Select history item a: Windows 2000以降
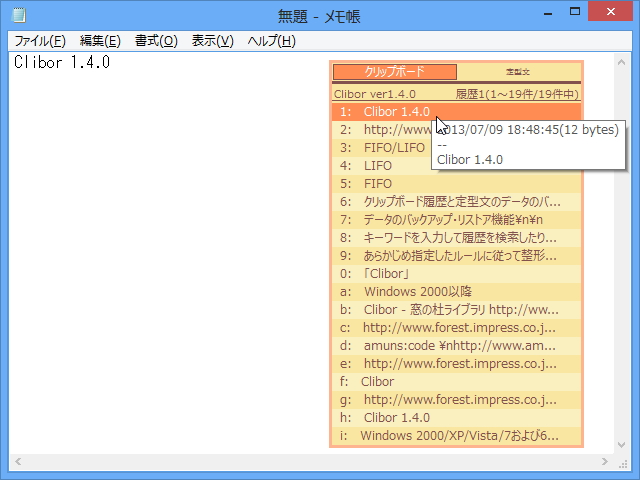 (456, 291)
